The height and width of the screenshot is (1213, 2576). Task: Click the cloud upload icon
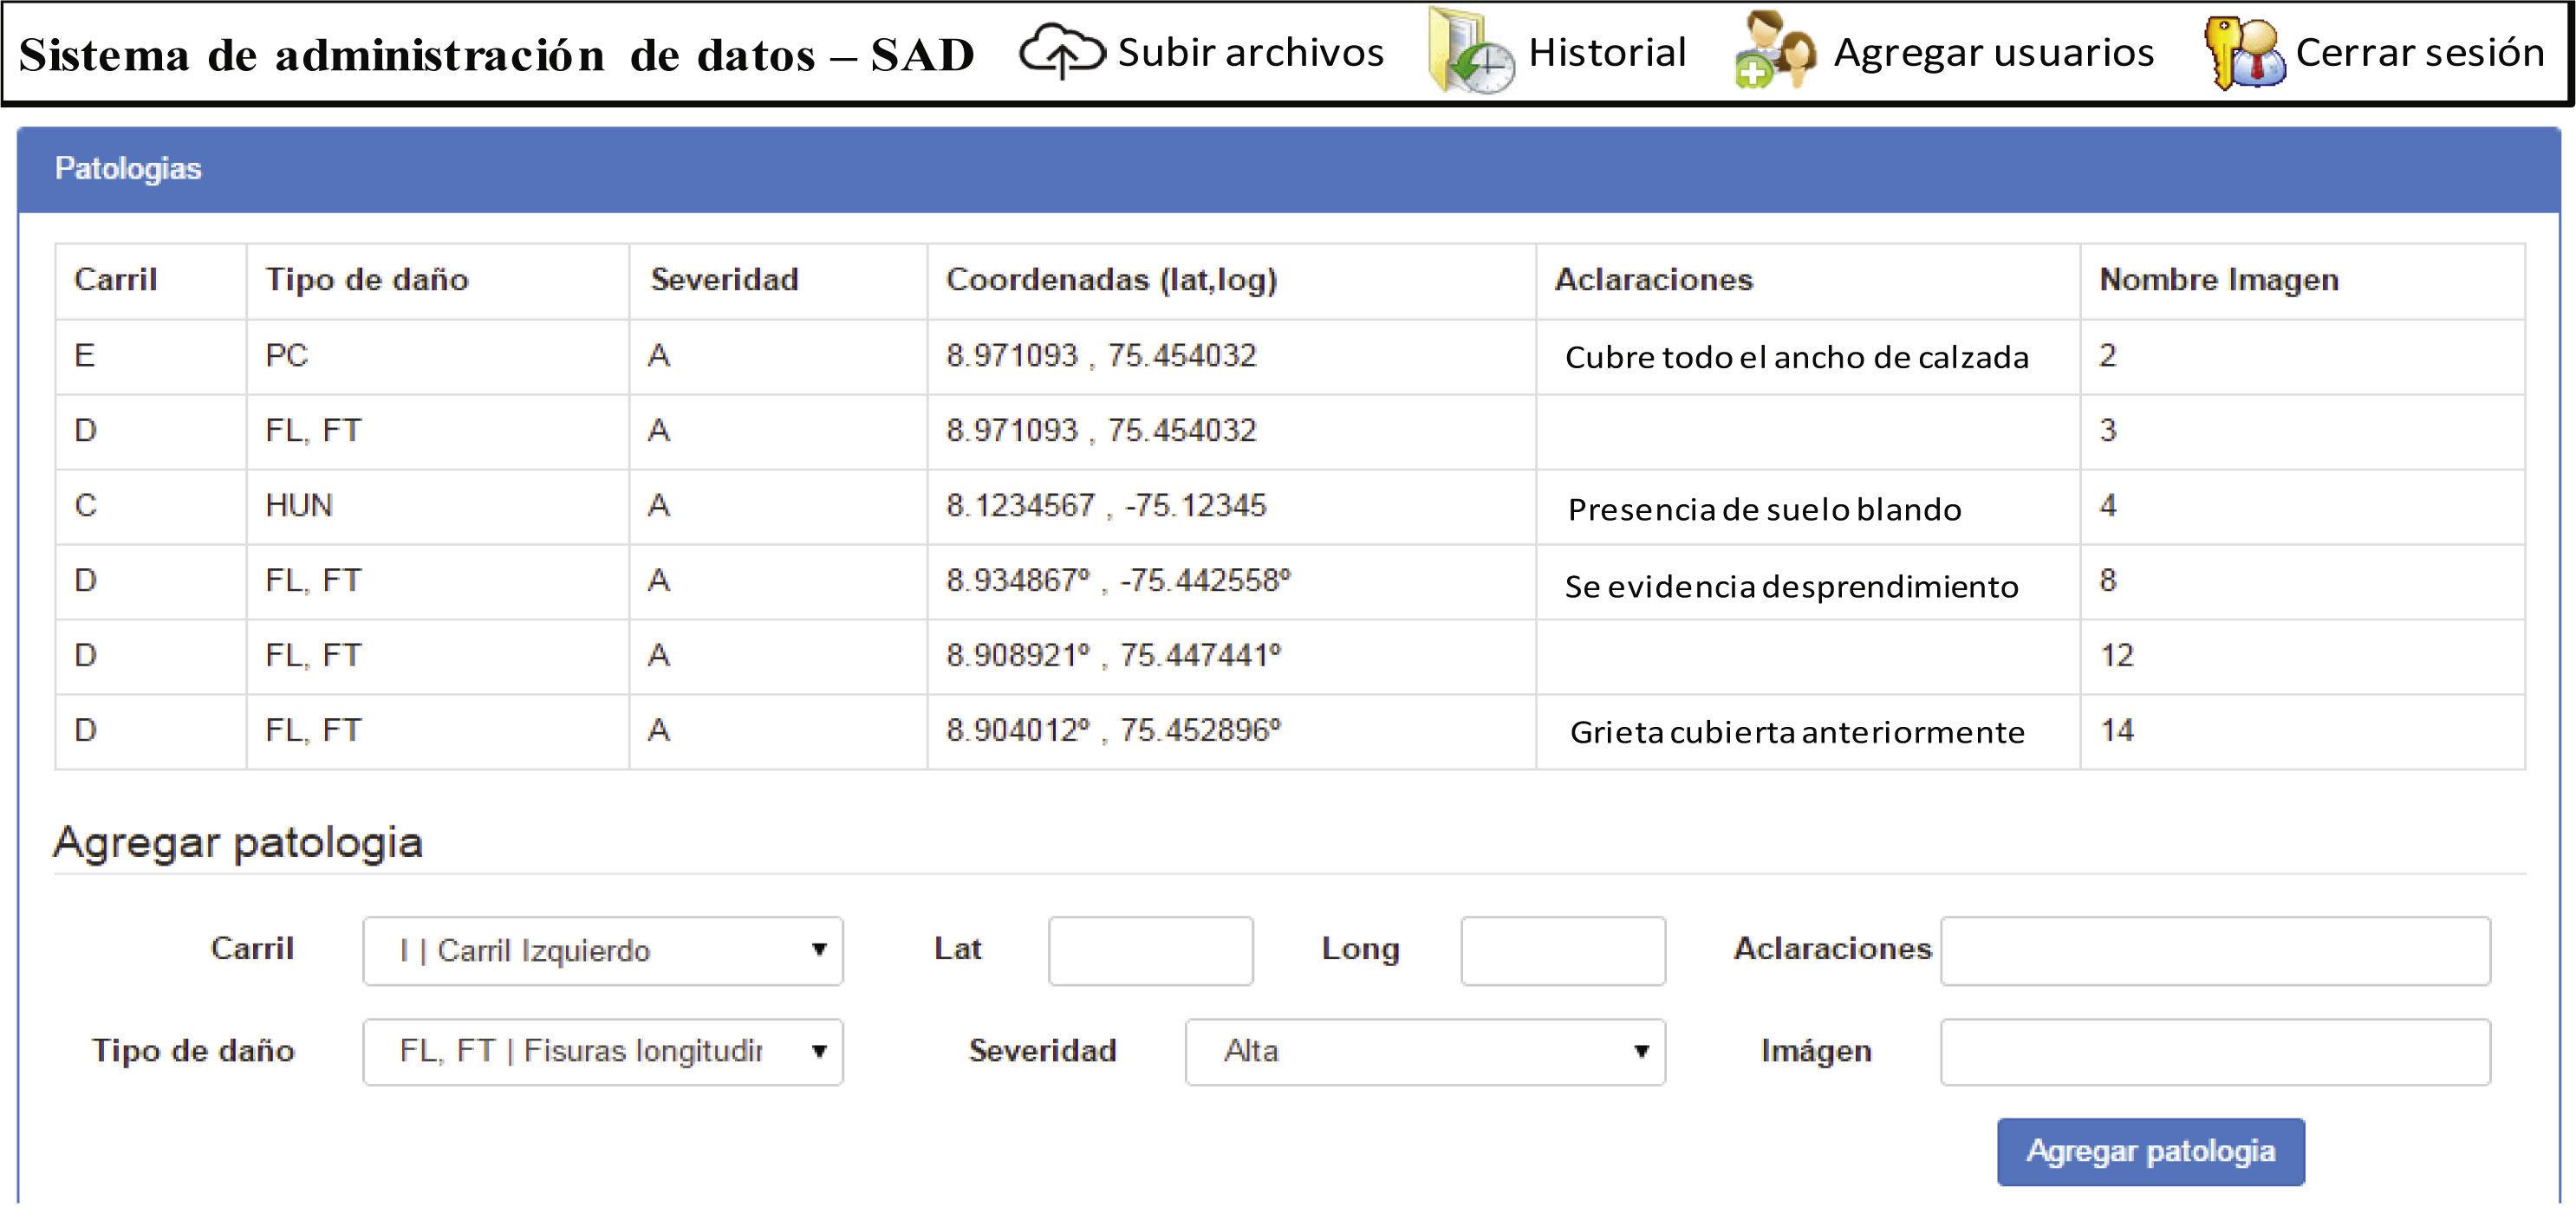point(1061,51)
